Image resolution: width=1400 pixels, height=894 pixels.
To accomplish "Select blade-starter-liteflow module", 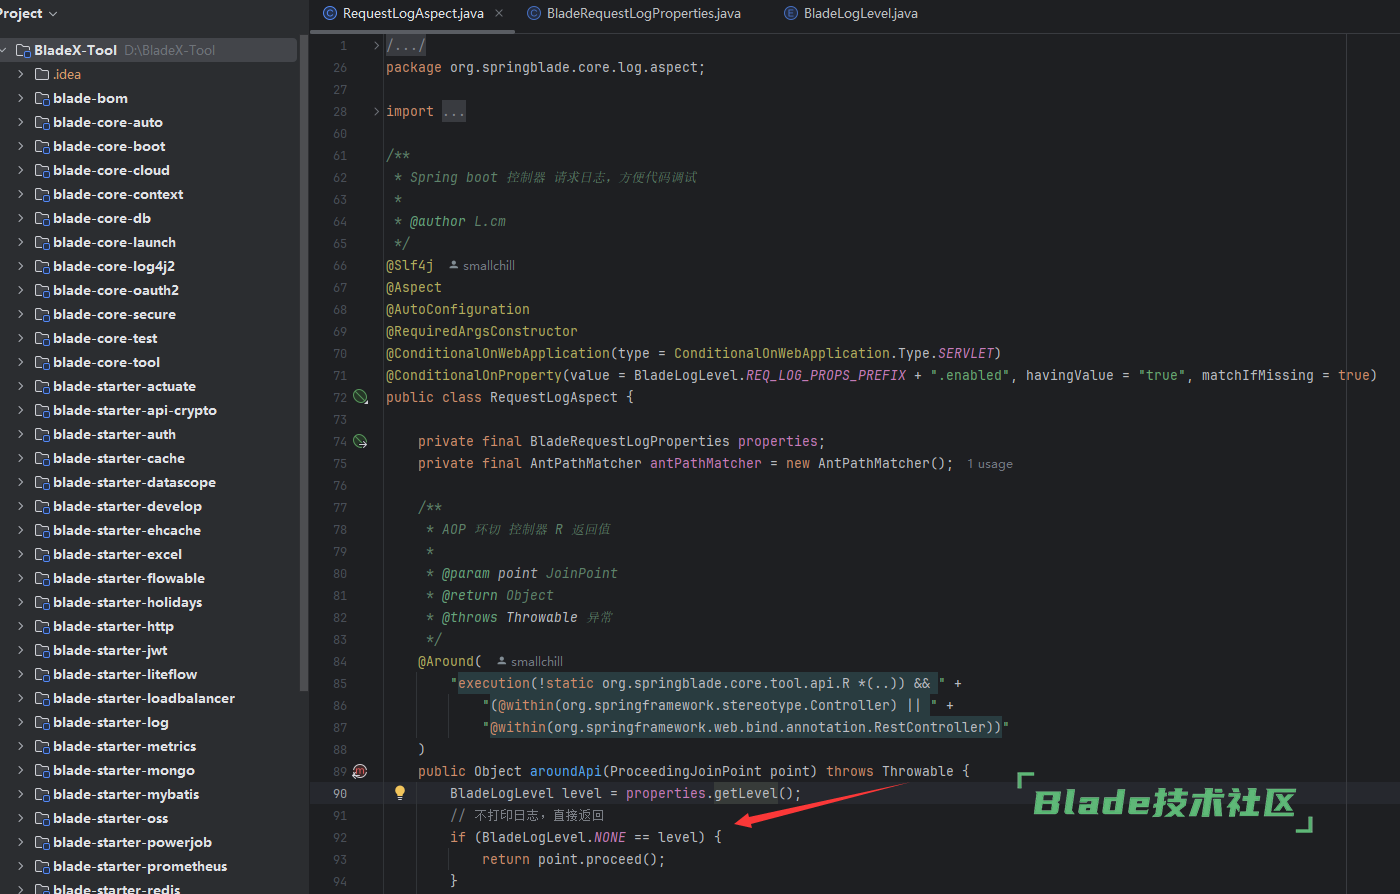I will coord(125,674).
